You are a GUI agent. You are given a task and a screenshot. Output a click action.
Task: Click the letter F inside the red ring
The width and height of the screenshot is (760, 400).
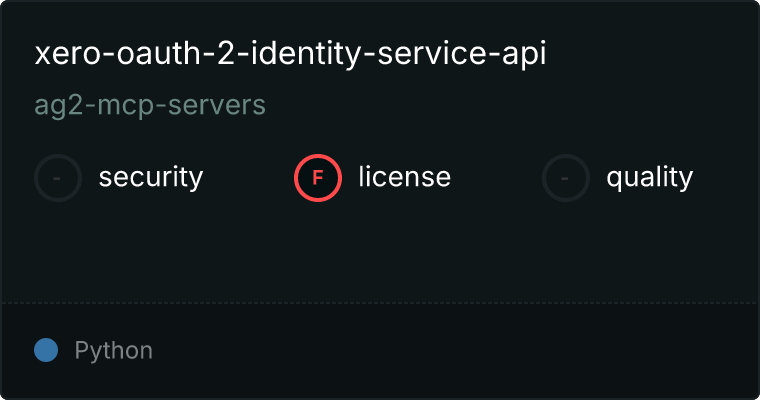point(318,178)
